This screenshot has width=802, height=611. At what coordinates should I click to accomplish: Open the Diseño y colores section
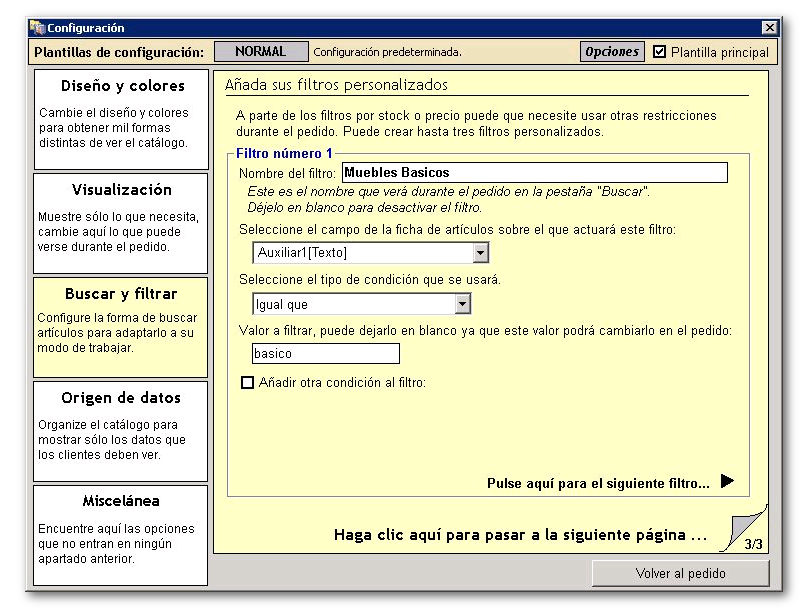tap(121, 119)
